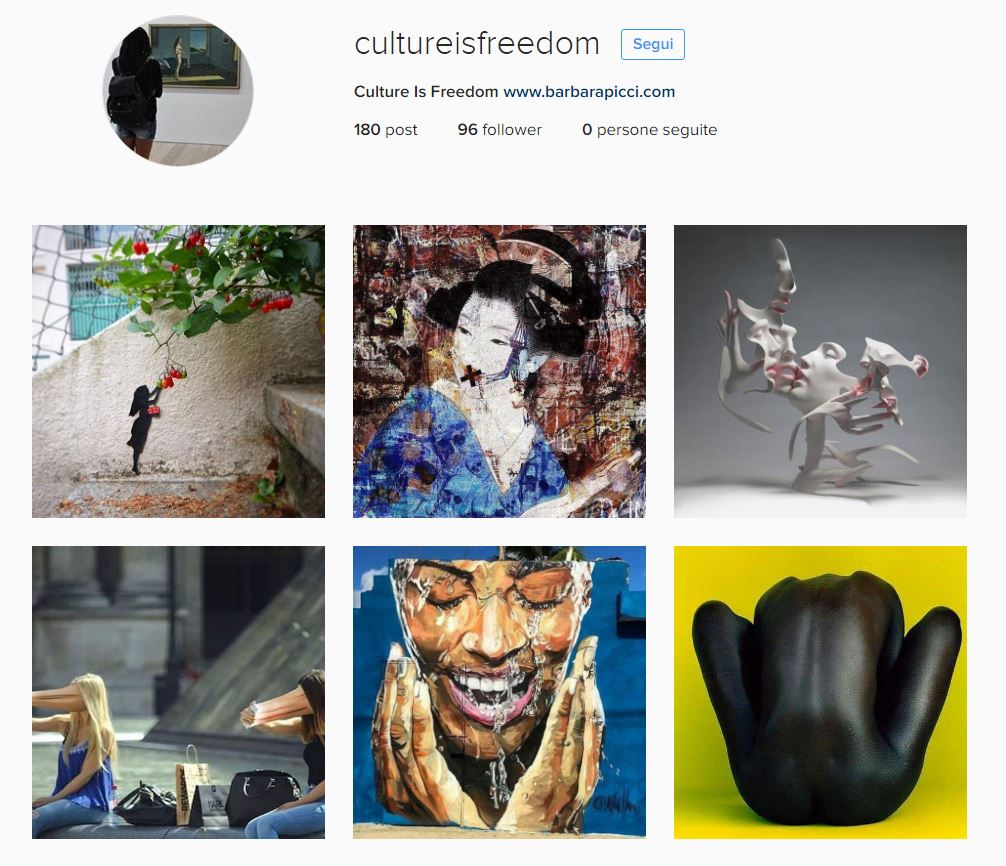Open the water-splashed face mural post
The height and width of the screenshot is (866, 1006).
coord(499,692)
